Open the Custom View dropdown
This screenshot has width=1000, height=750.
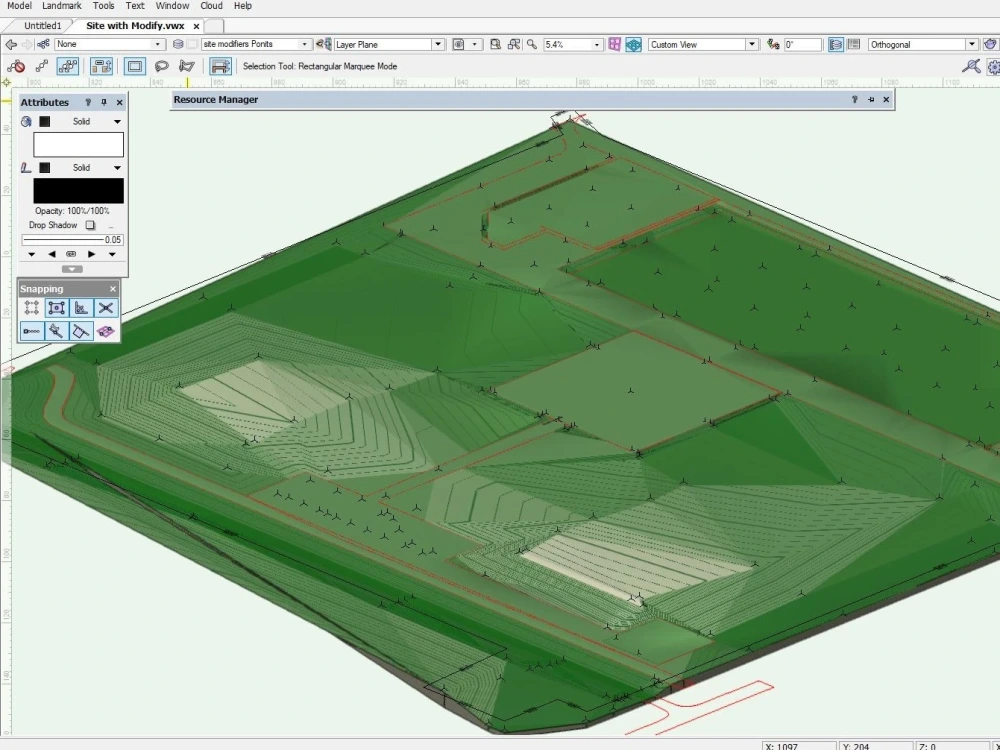(703, 45)
